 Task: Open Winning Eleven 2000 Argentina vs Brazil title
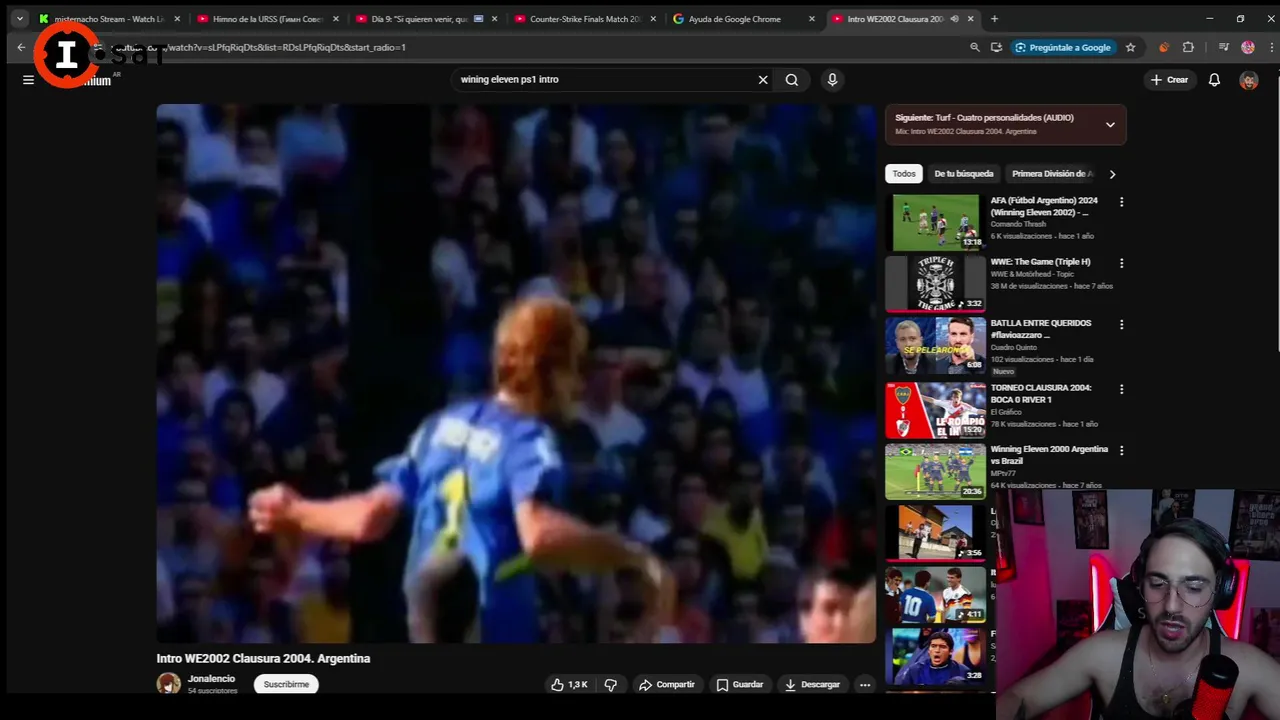[x=1049, y=455]
